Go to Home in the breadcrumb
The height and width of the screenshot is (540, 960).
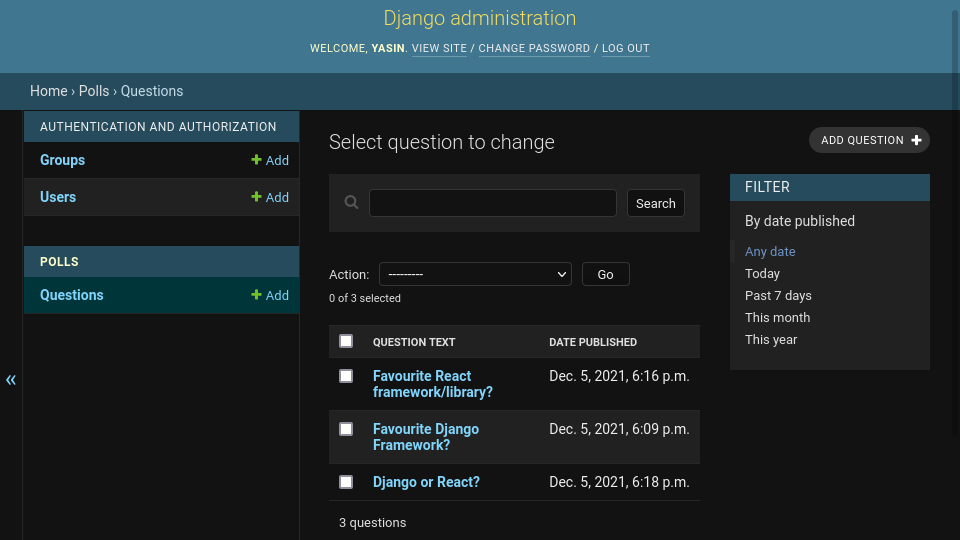point(49,91)
